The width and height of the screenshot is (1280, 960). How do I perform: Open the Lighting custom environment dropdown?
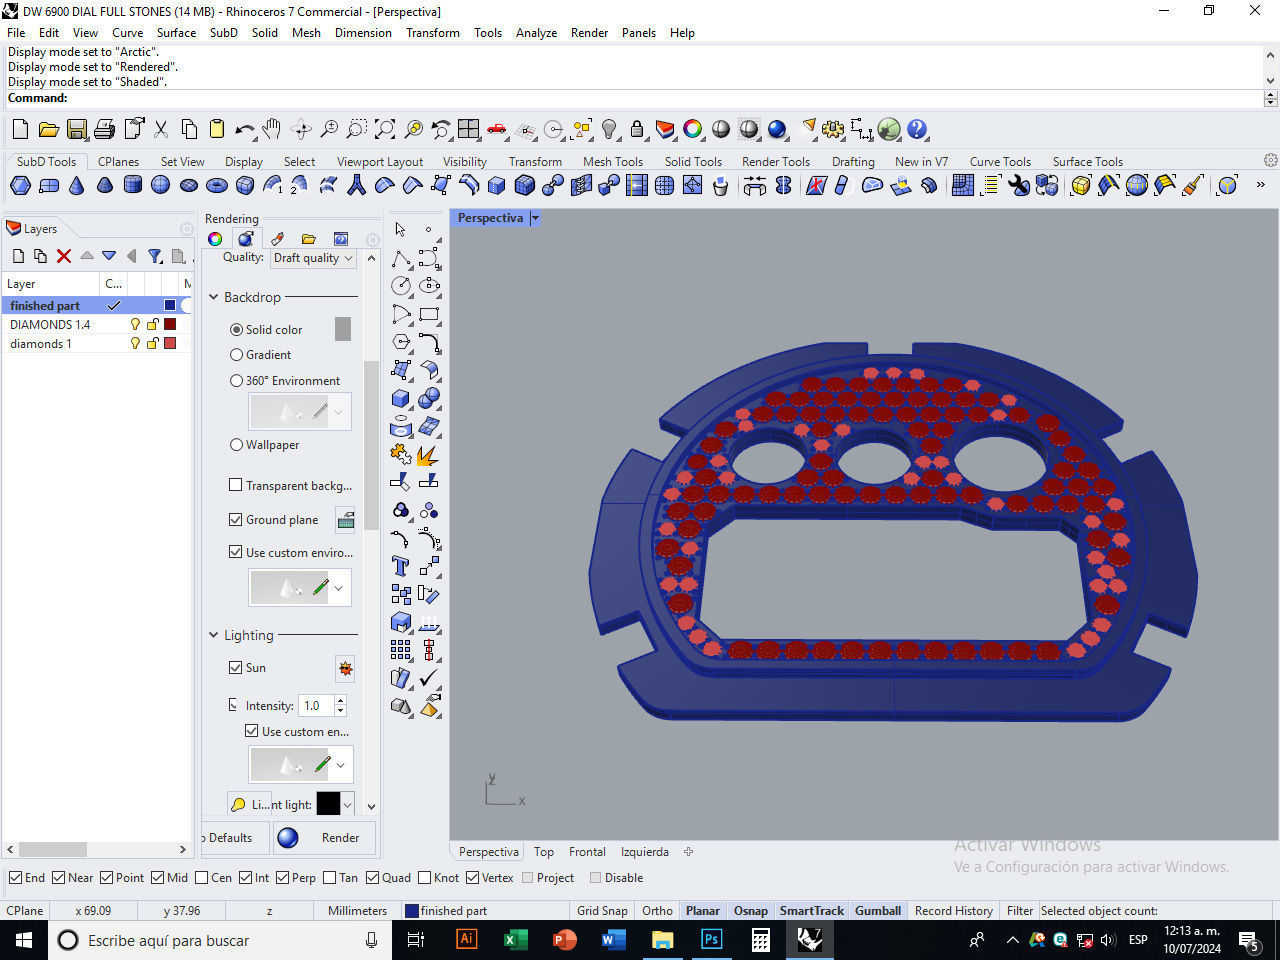pyautogui.click(x=340, y=765)
